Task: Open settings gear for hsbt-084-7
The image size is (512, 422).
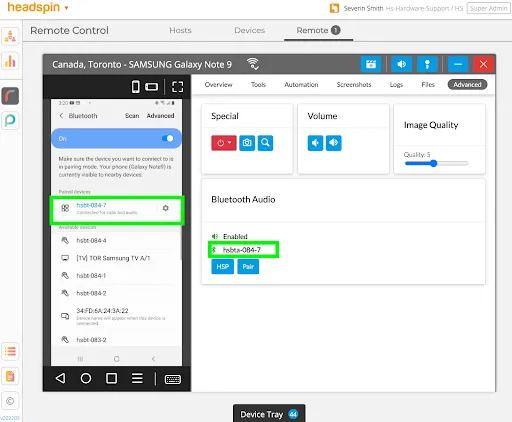Action: point(166,208)
